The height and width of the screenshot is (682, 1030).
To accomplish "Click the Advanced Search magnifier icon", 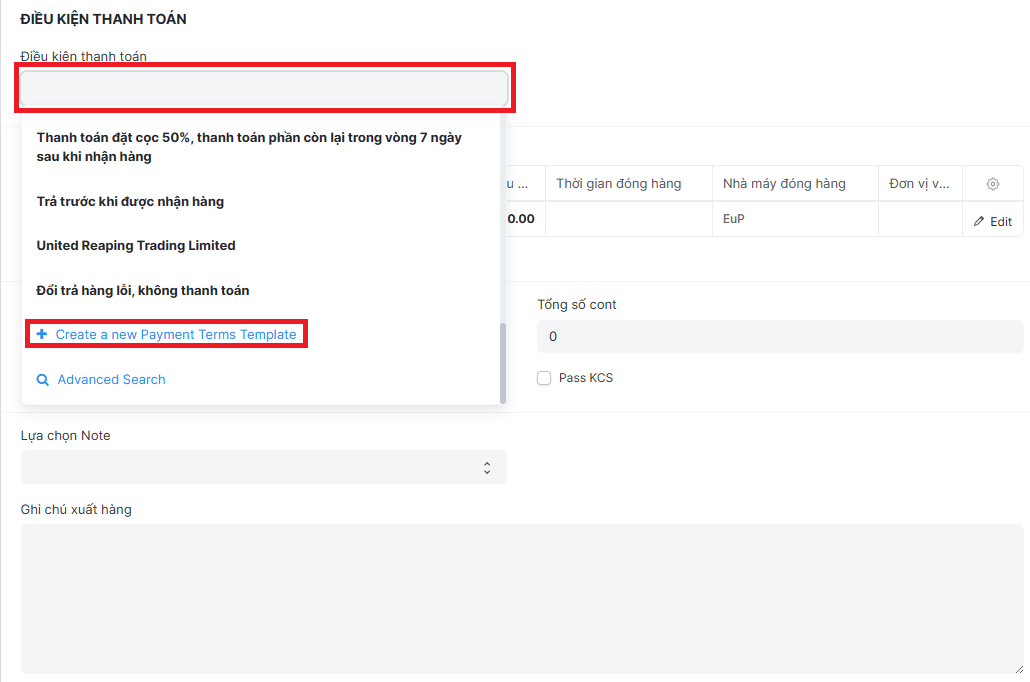I will click(x=43, y=380).
